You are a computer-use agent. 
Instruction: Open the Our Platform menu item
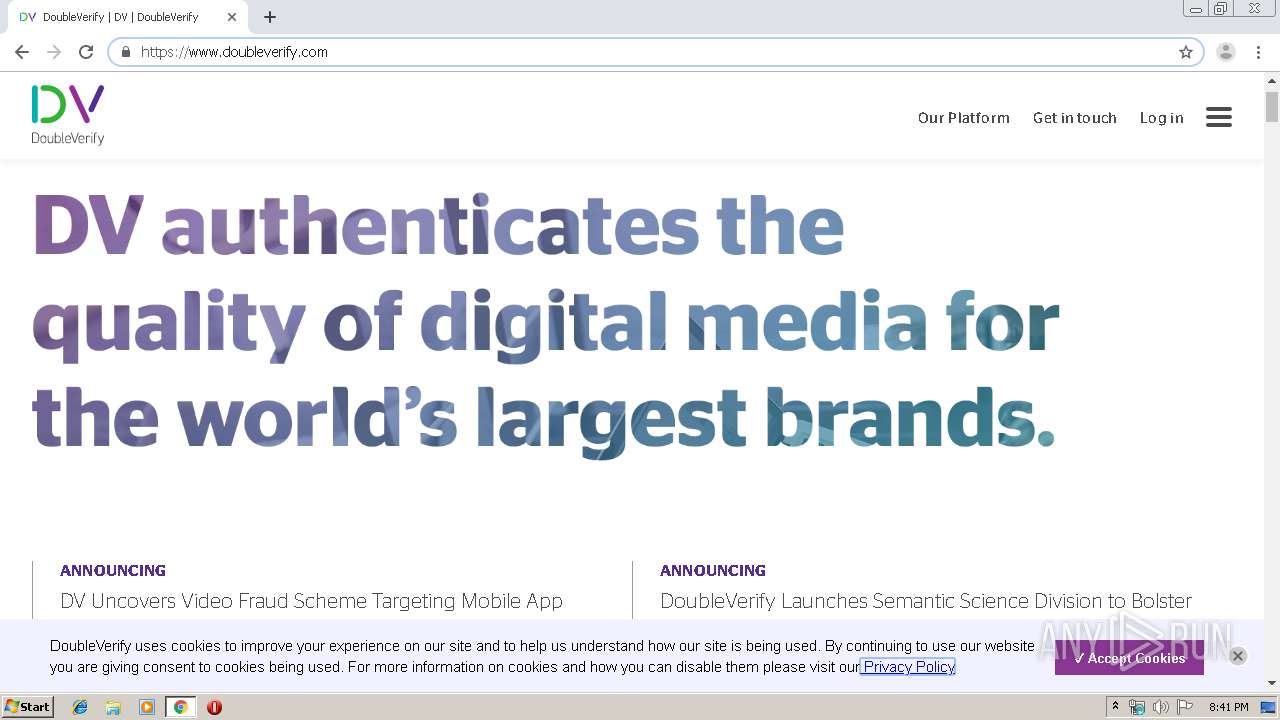[964, 118]
